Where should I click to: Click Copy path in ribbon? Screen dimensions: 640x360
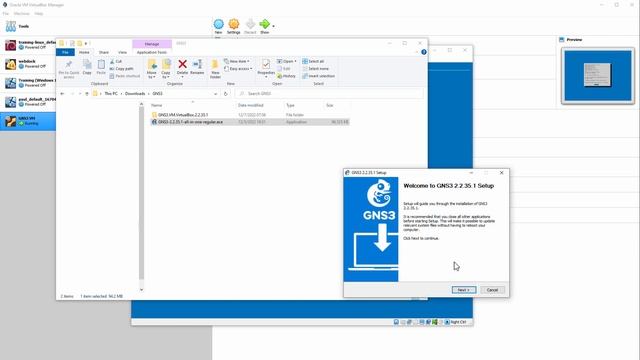pyautogui.click(x=122, y=69)
